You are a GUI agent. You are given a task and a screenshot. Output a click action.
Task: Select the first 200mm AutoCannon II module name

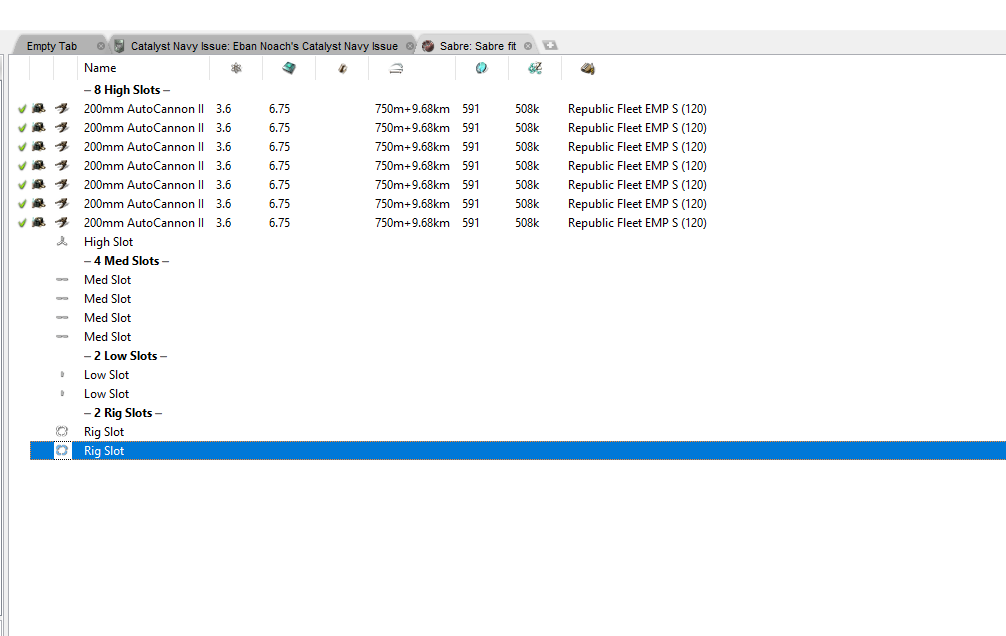tap(144, 109)
